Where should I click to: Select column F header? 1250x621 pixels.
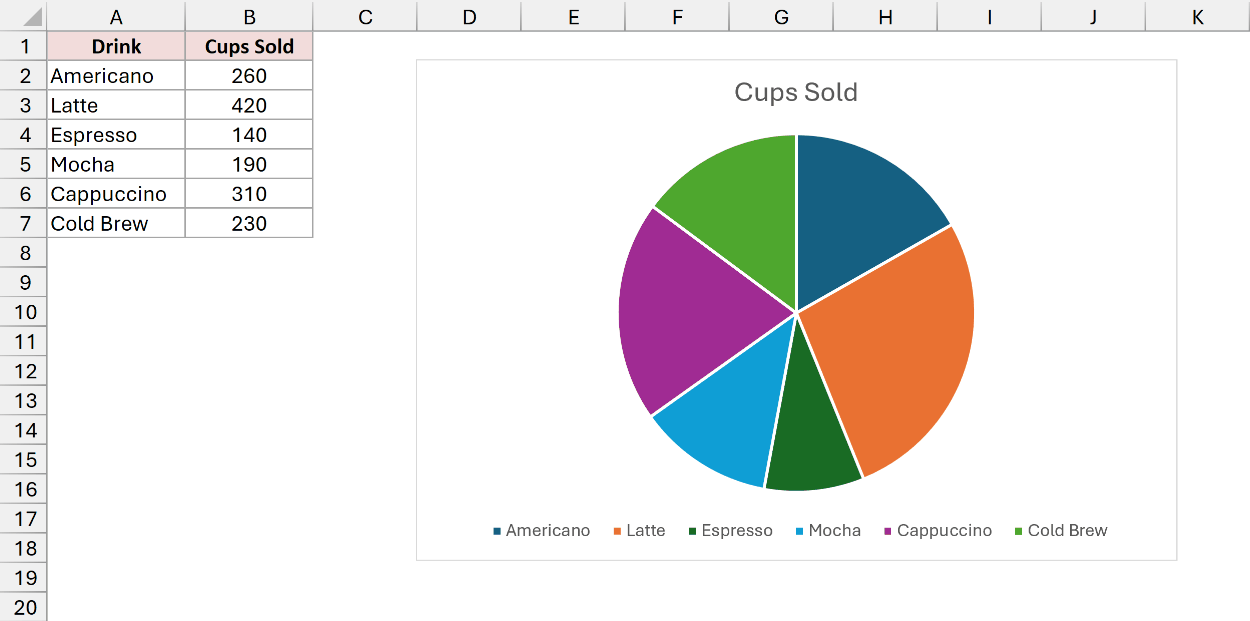point(677,16)
